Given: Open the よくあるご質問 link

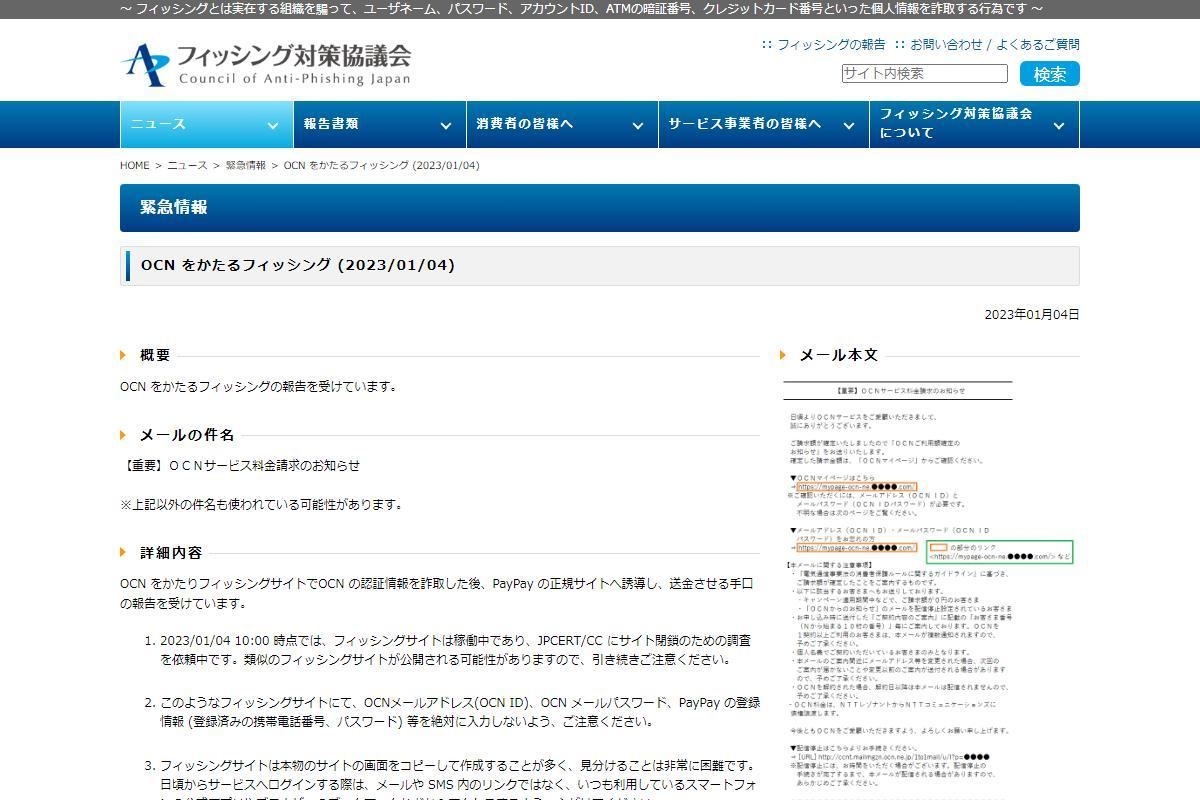Looking at the screenshot, I should [1038, 44].
